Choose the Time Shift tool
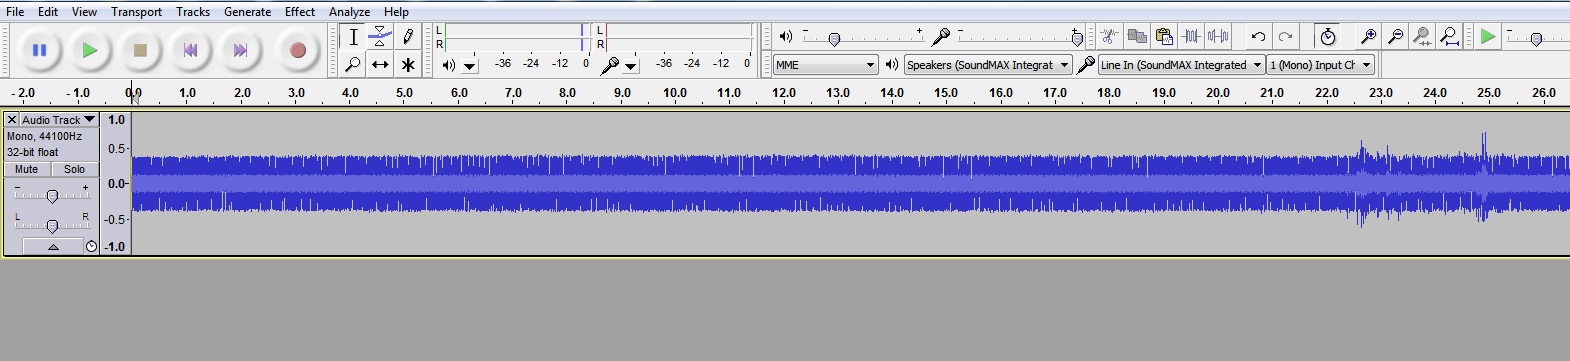This screenshot has height=361, width=1570. point(380,65)
